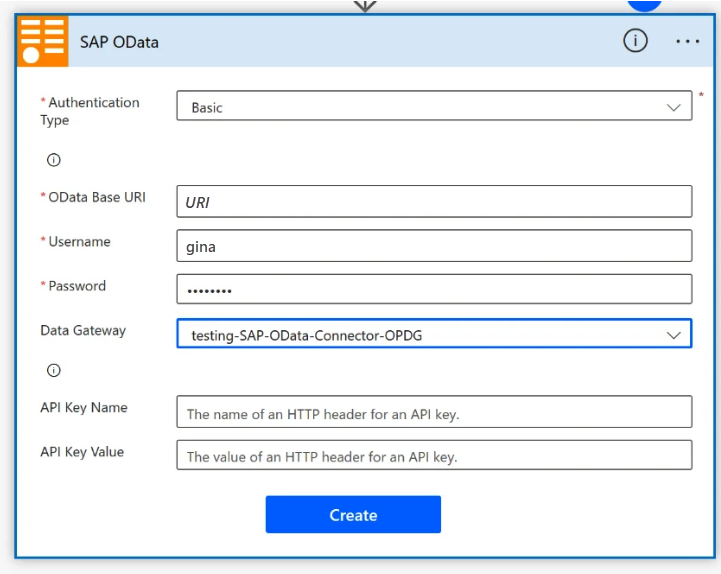The image size is (721, 574).
Task: Click the API Key Name input field
Action: coord(434,412)
